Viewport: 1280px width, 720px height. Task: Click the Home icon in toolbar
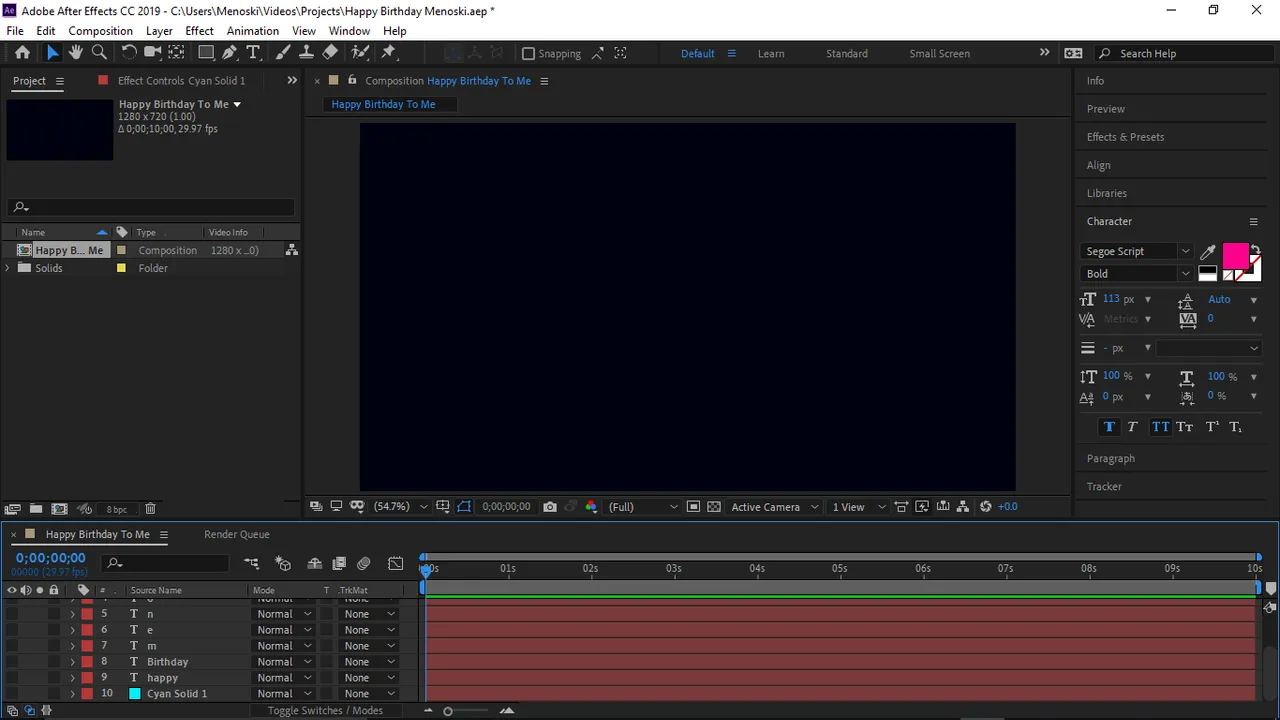tap(22, 53)
